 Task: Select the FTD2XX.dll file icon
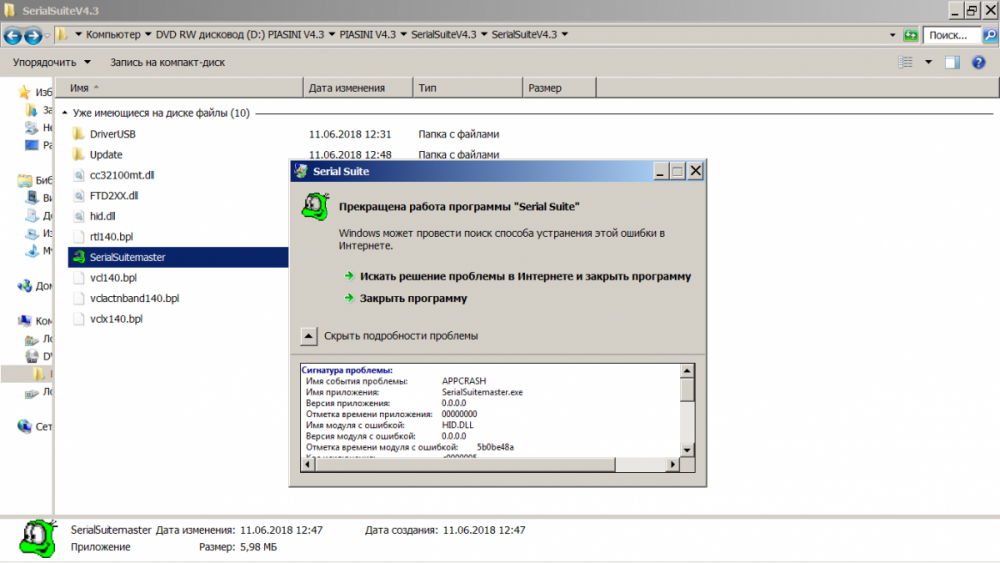(x=78, y=196)
